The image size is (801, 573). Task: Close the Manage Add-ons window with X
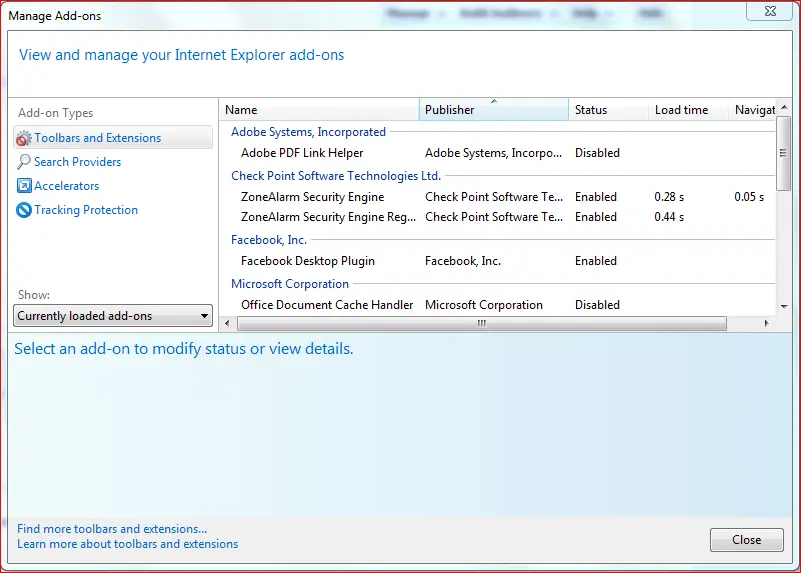770,11
